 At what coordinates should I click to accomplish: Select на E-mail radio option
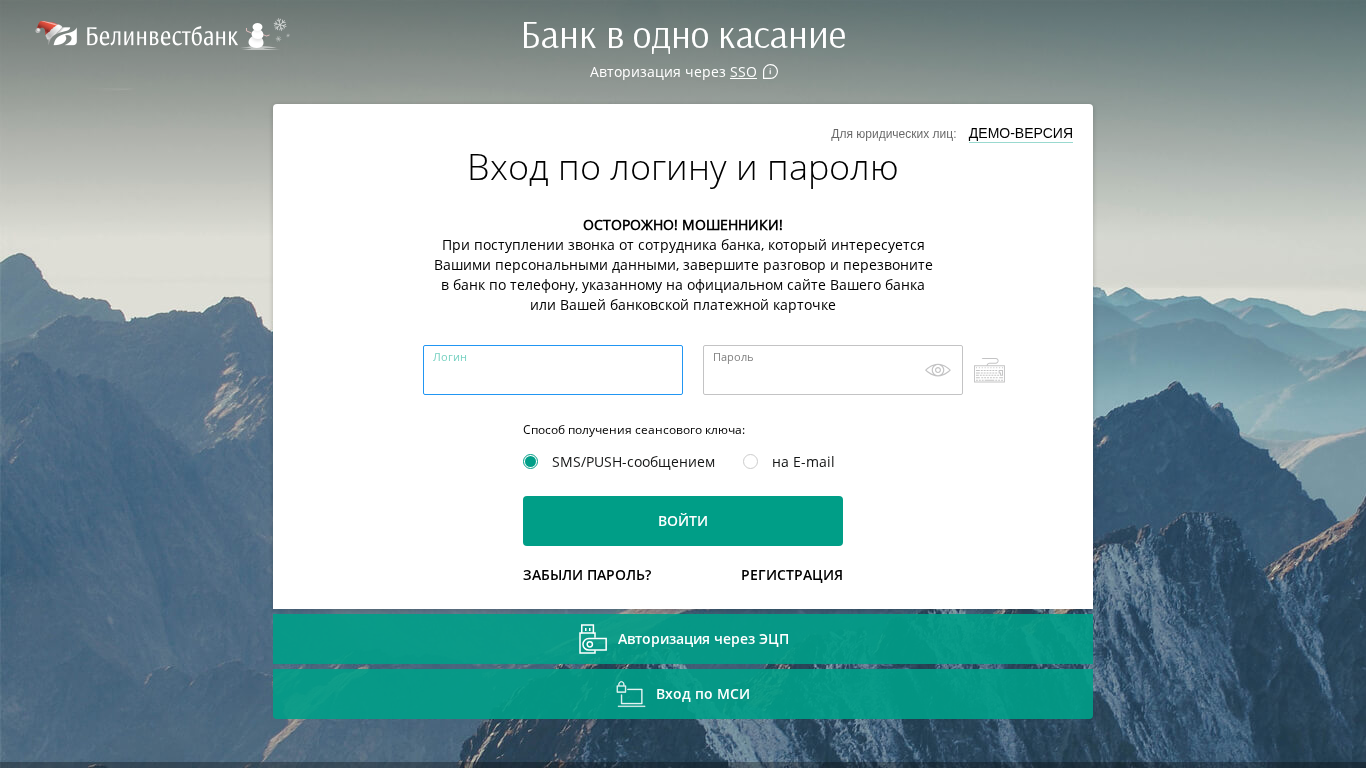[x=750, y=462]
